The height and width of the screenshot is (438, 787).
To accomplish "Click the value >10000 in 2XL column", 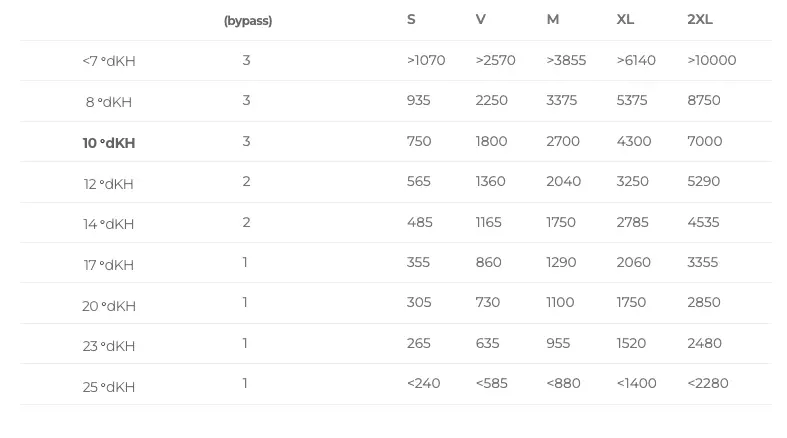I will click(712, 61).
